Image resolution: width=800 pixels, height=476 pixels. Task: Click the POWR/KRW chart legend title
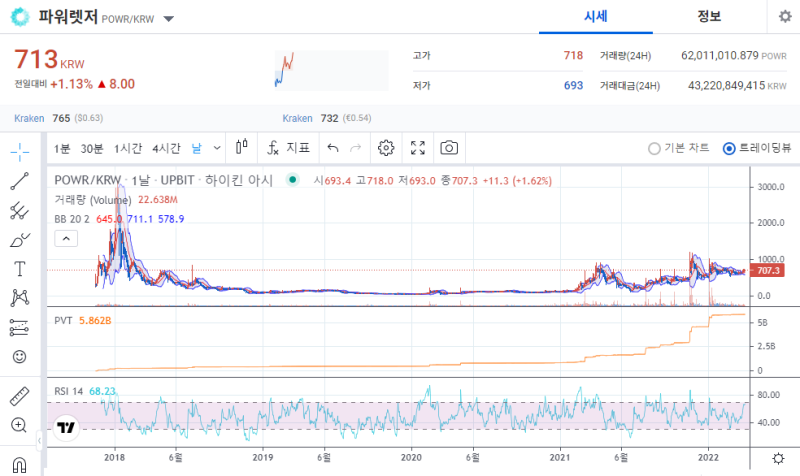pyautogui.click(x=163, y=181)
